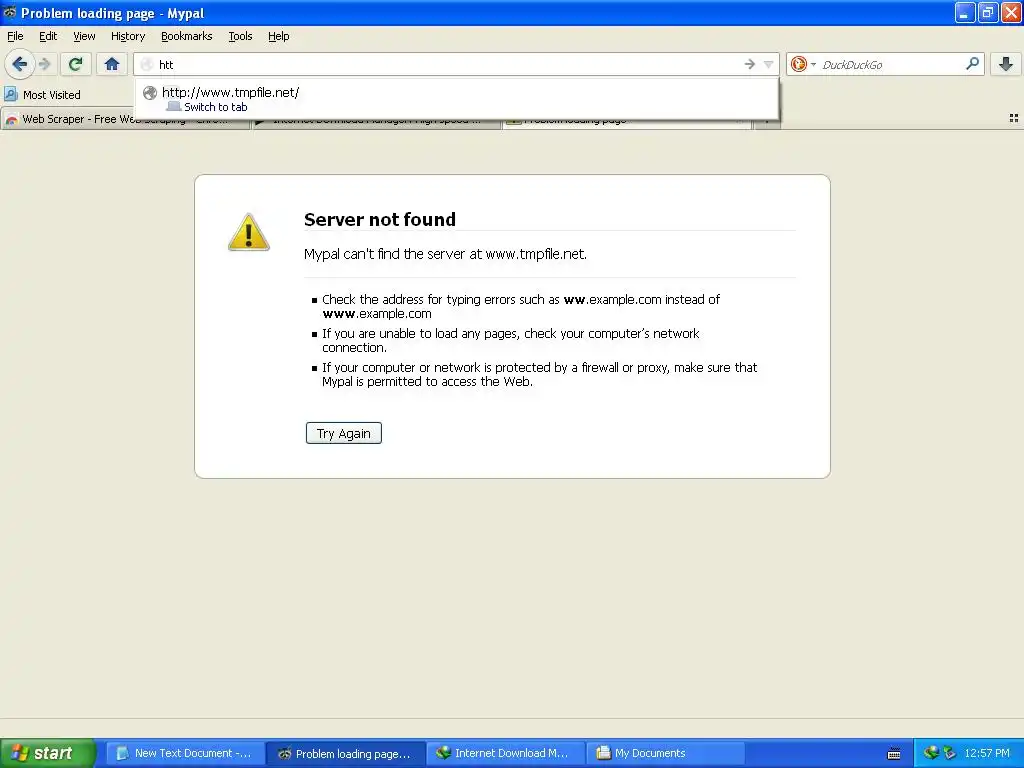Click the globe icon beside tmpfile.net suggestion
Screen dimensions: 1024x768
pyautogui.click(x=150, y=93)
